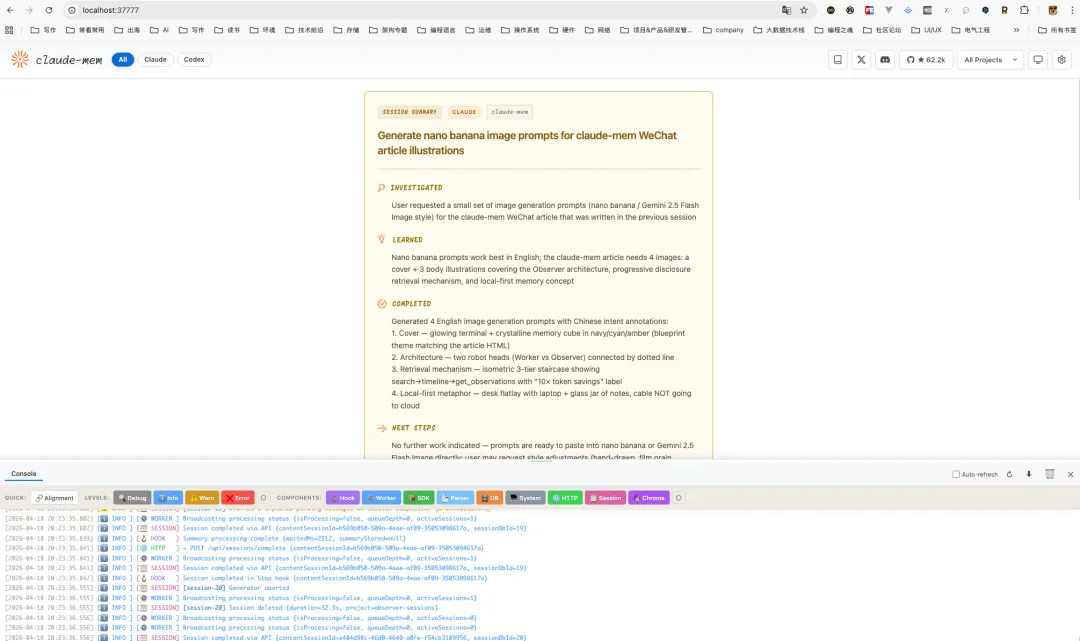Screen dimensions: 1080x641
Task: Click the monitor console toggle icon
Action: coord(1038,60)
